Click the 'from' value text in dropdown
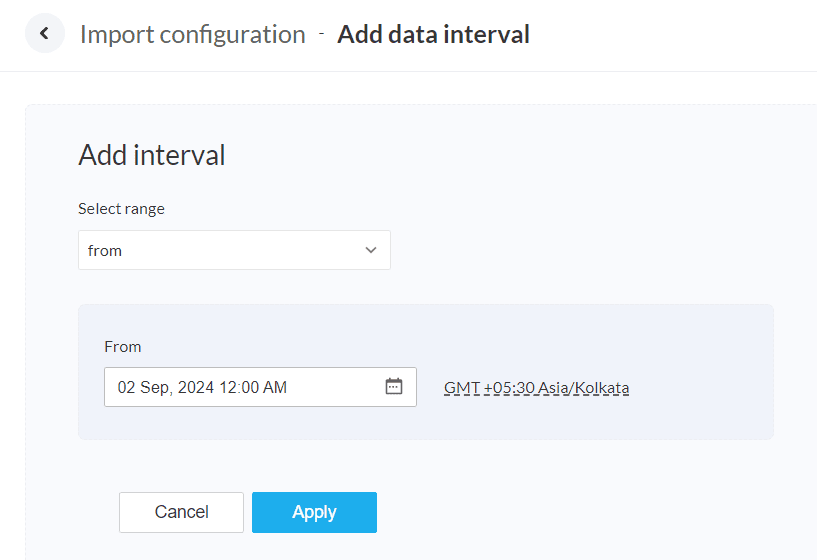Image resolution: width=817 pixels, height=560 pixels. click(105, 250)
